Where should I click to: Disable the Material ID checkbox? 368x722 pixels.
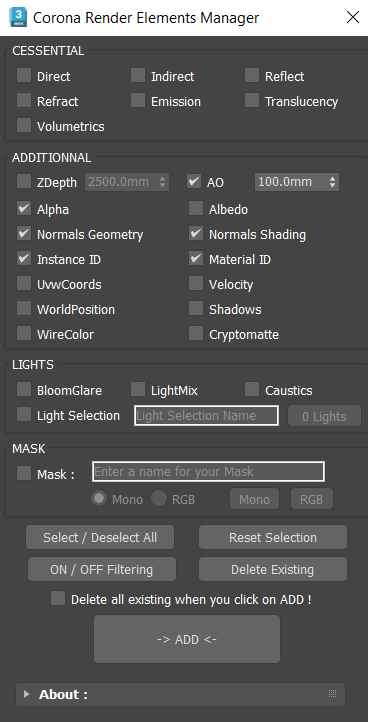196,258
